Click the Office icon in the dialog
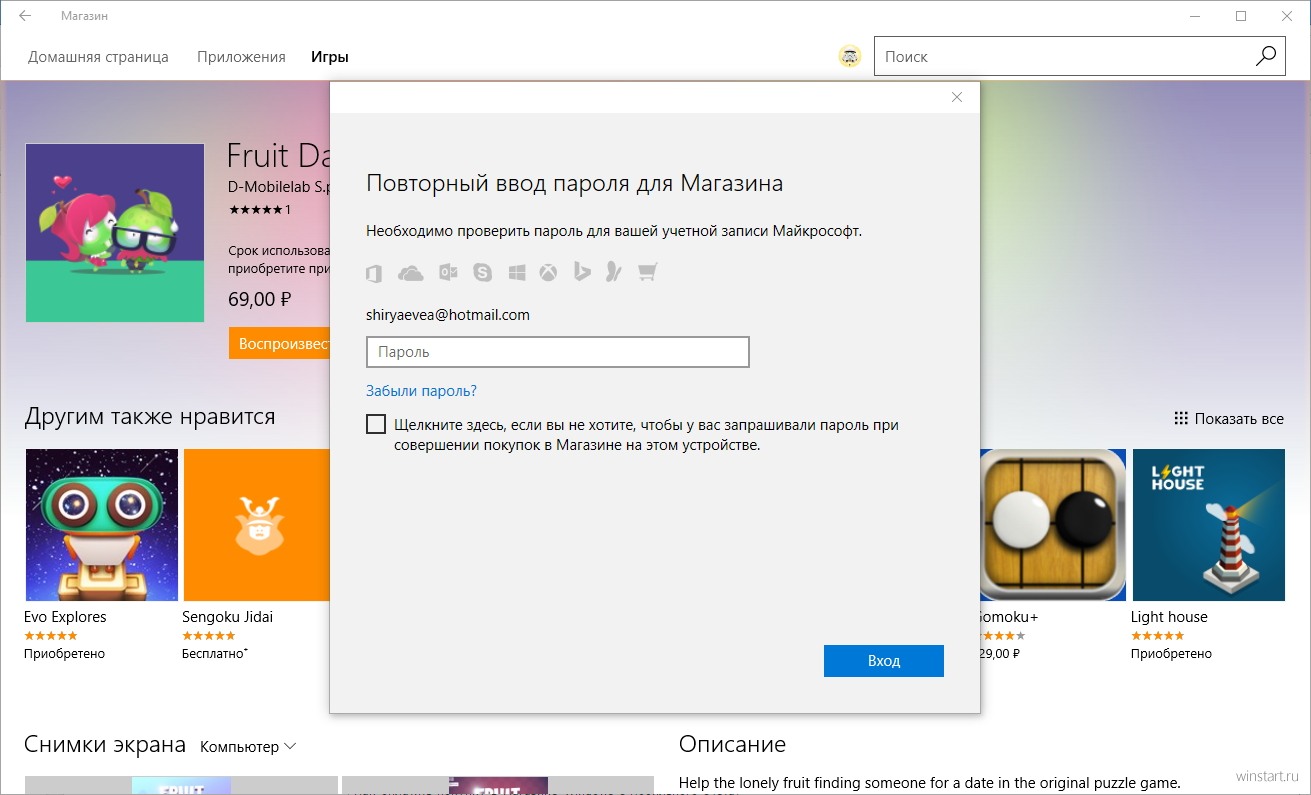Image resolution: width=1311 pixels, height=795 pixels. pos(374,273)
